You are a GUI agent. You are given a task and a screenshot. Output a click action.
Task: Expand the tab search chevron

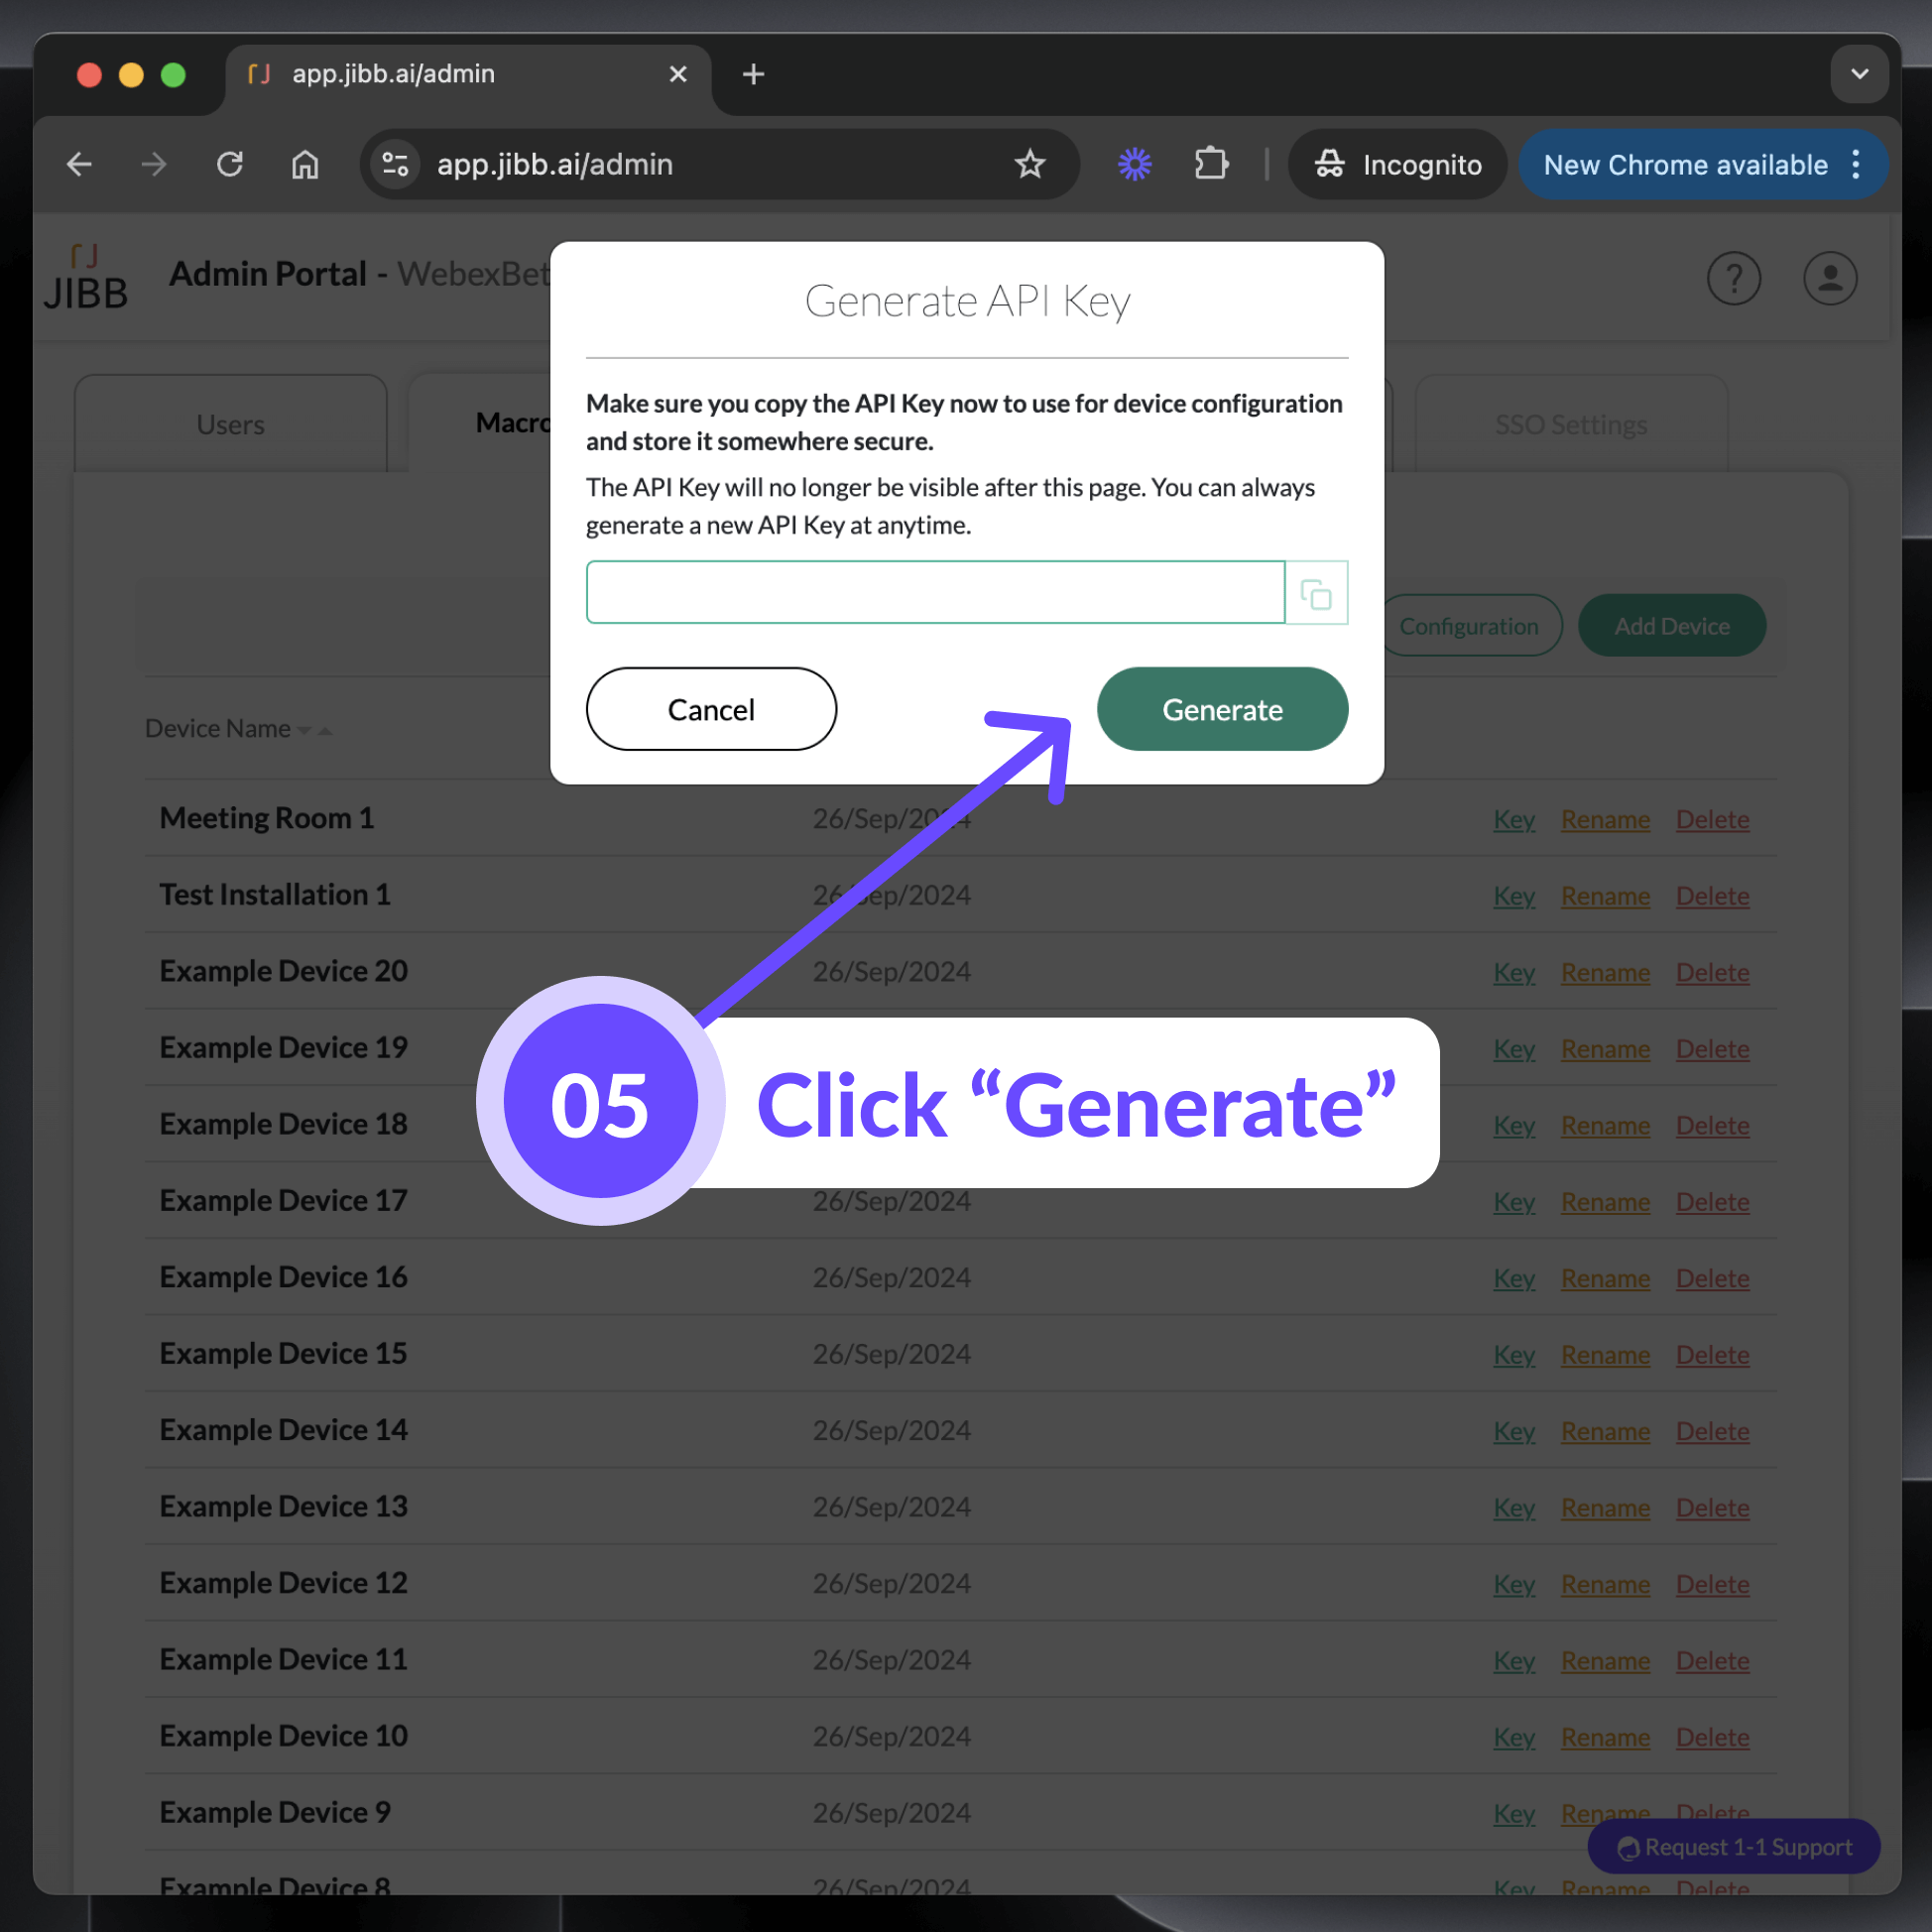point(1859,74)
